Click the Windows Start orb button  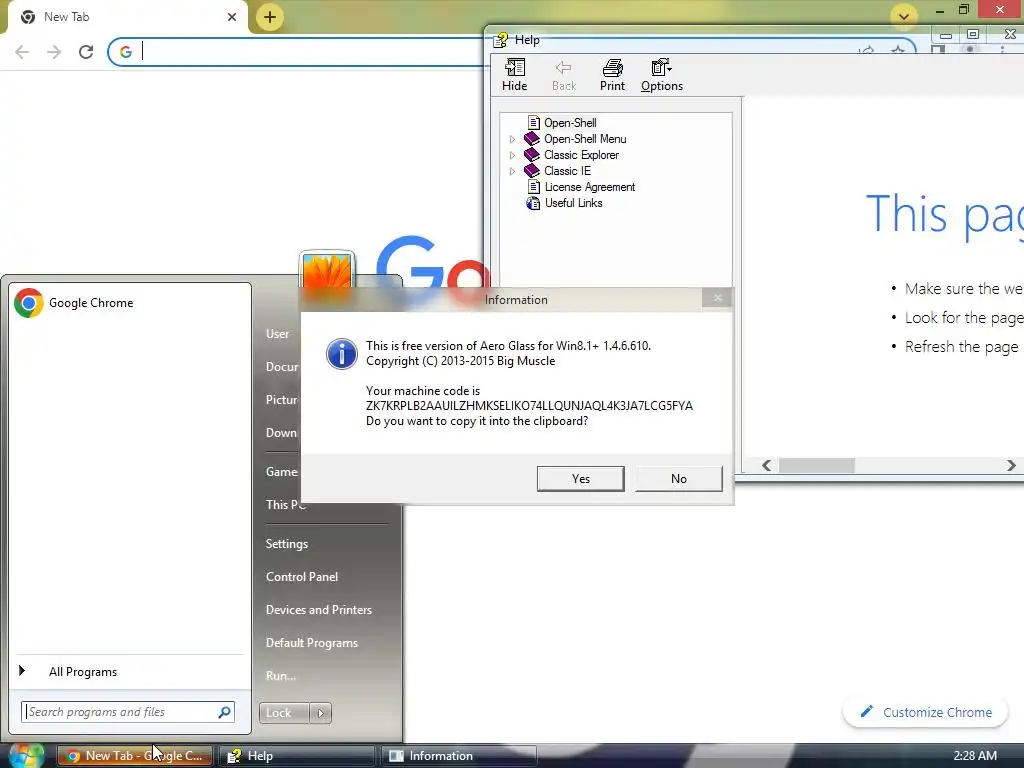tap(27, 755)
